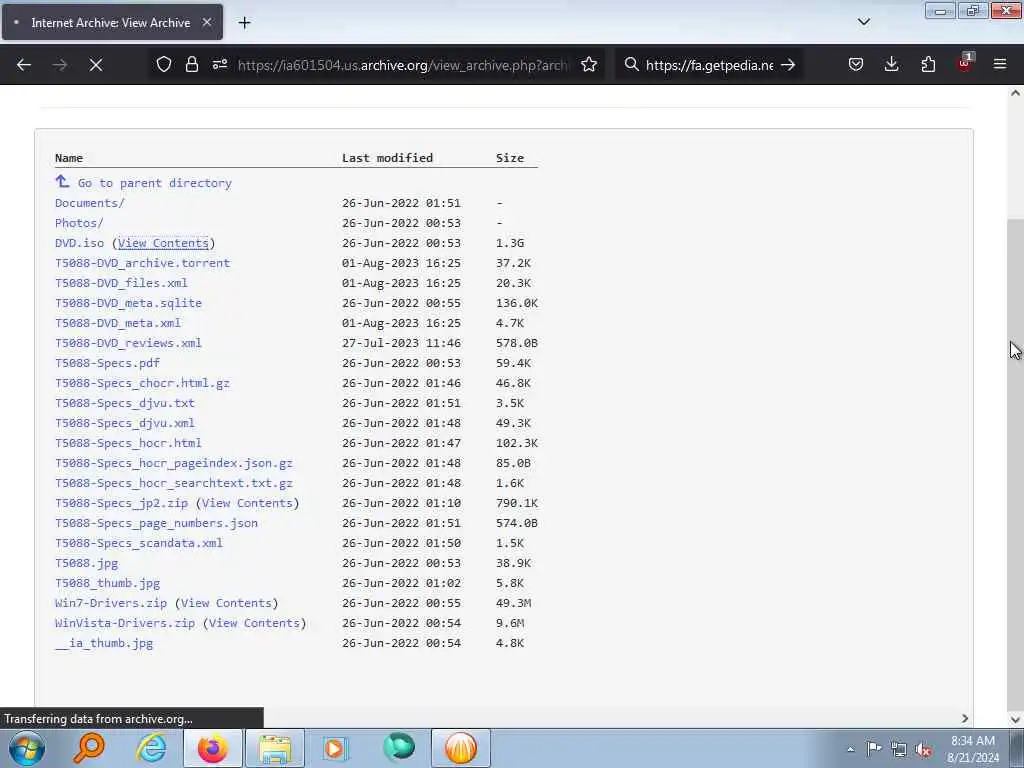This screenshot has height=768, width=1024.
Task: Open the Documents/ folder
Action: click(x=89, y=202)
